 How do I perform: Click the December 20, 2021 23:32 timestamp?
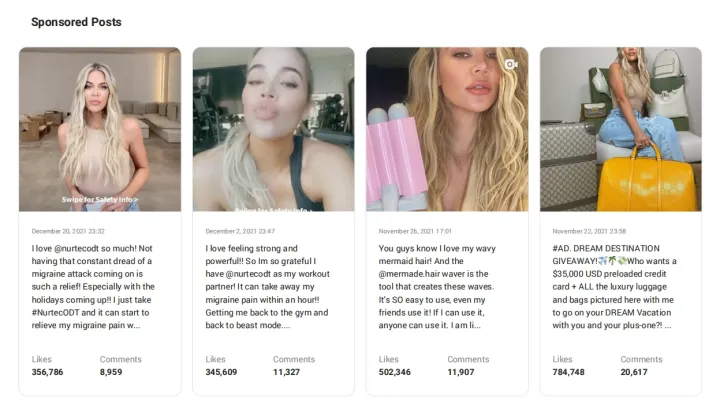click(68, 231)
